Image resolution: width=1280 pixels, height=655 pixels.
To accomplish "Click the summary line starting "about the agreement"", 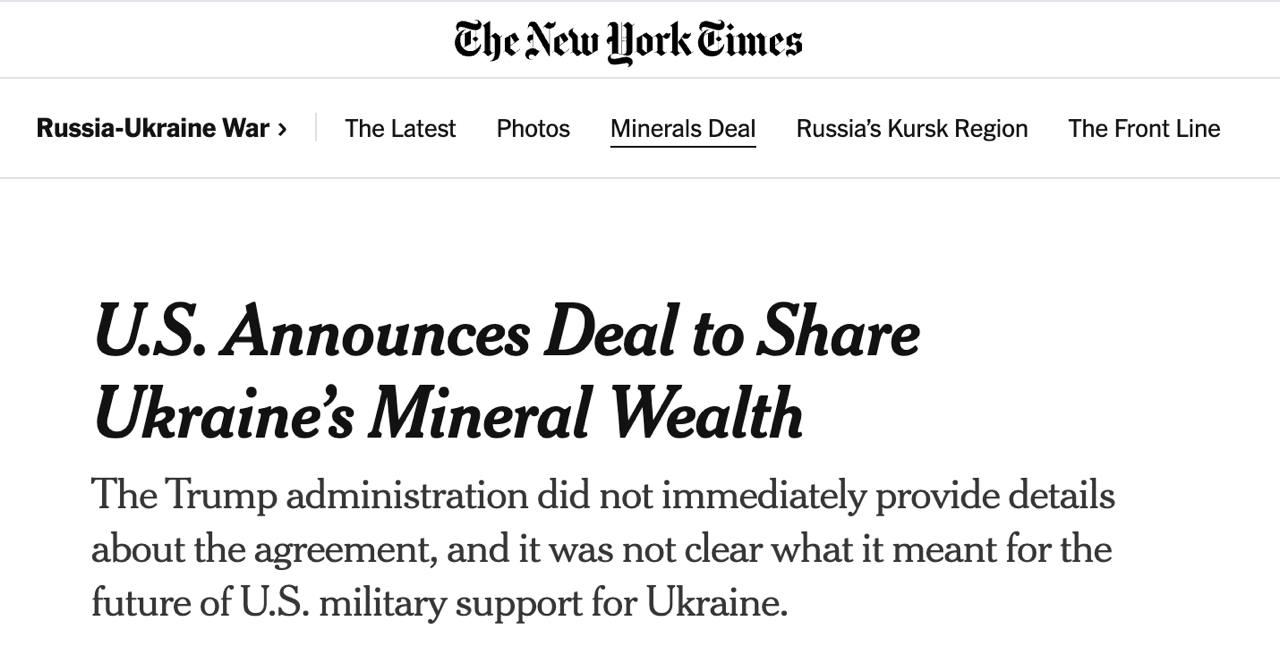I will (601, 549).
